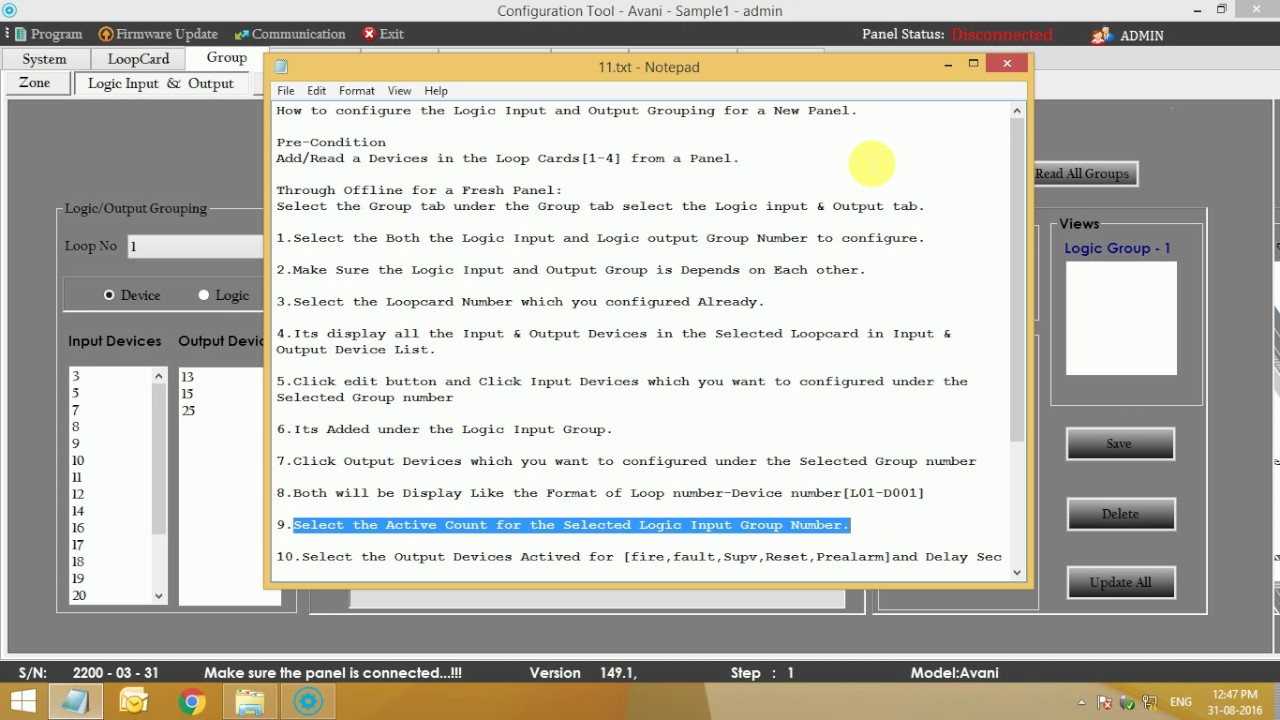The height and width of the screenshot is (720, 1280).
Task: Open the Zone sub-tab
Action: pos(34,83)
